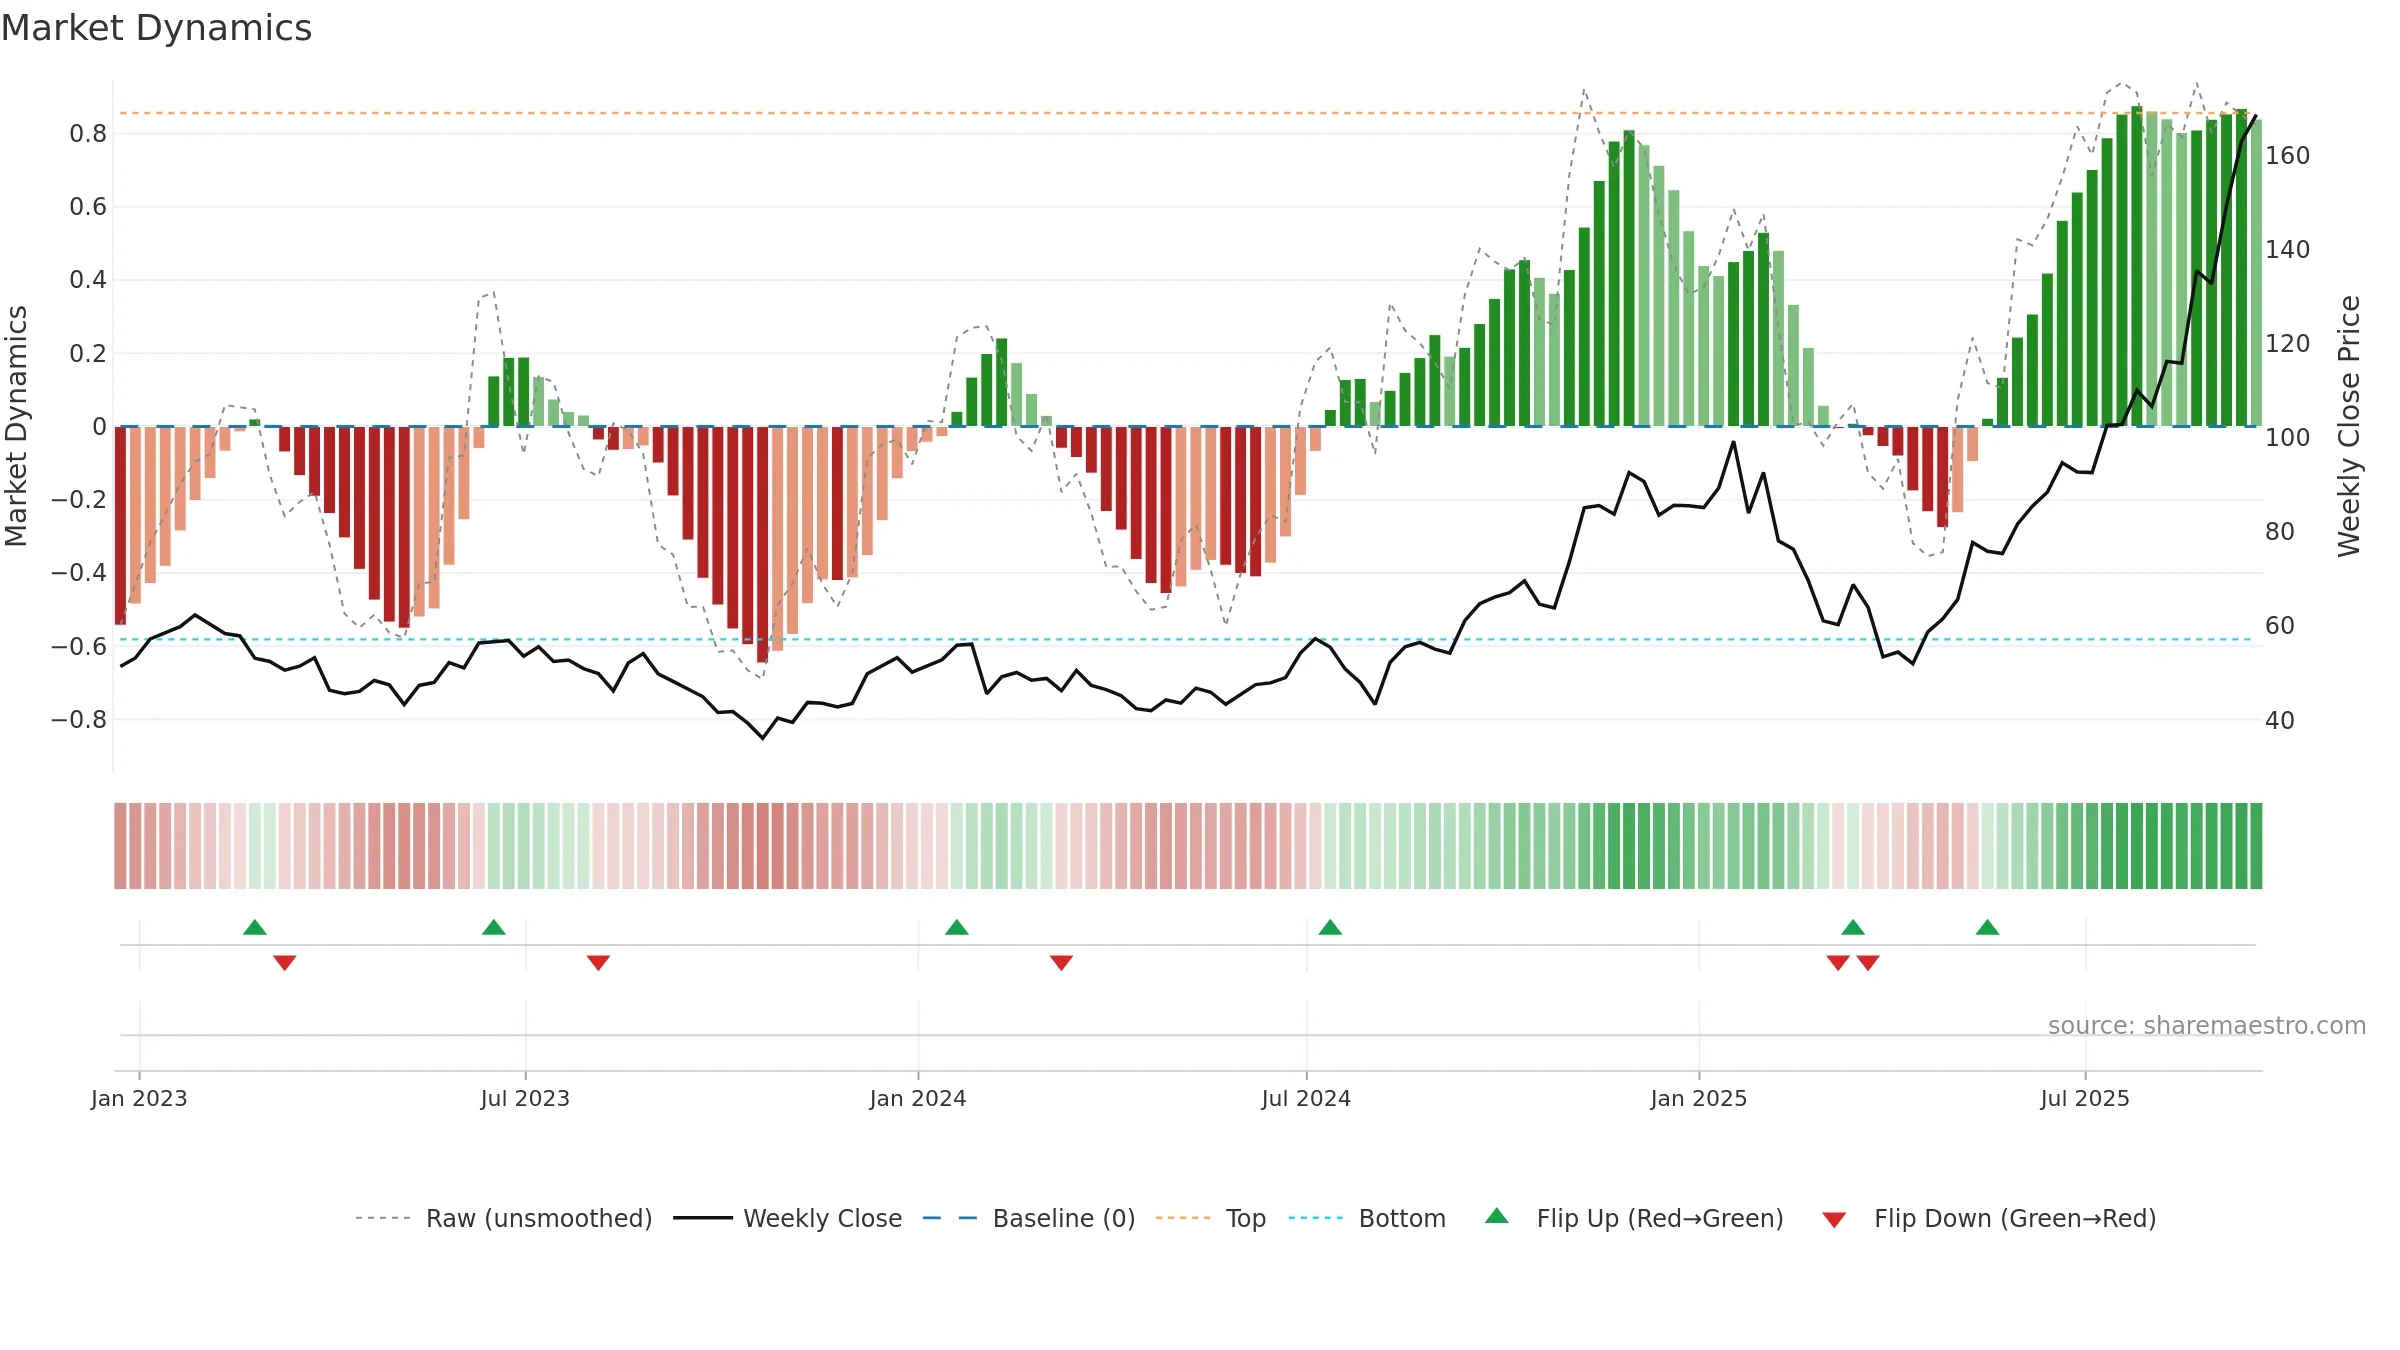2400x1350 pixels.
Task: Select the green flip-up marker just after Jul 2024
Action: coord(1330,927)
